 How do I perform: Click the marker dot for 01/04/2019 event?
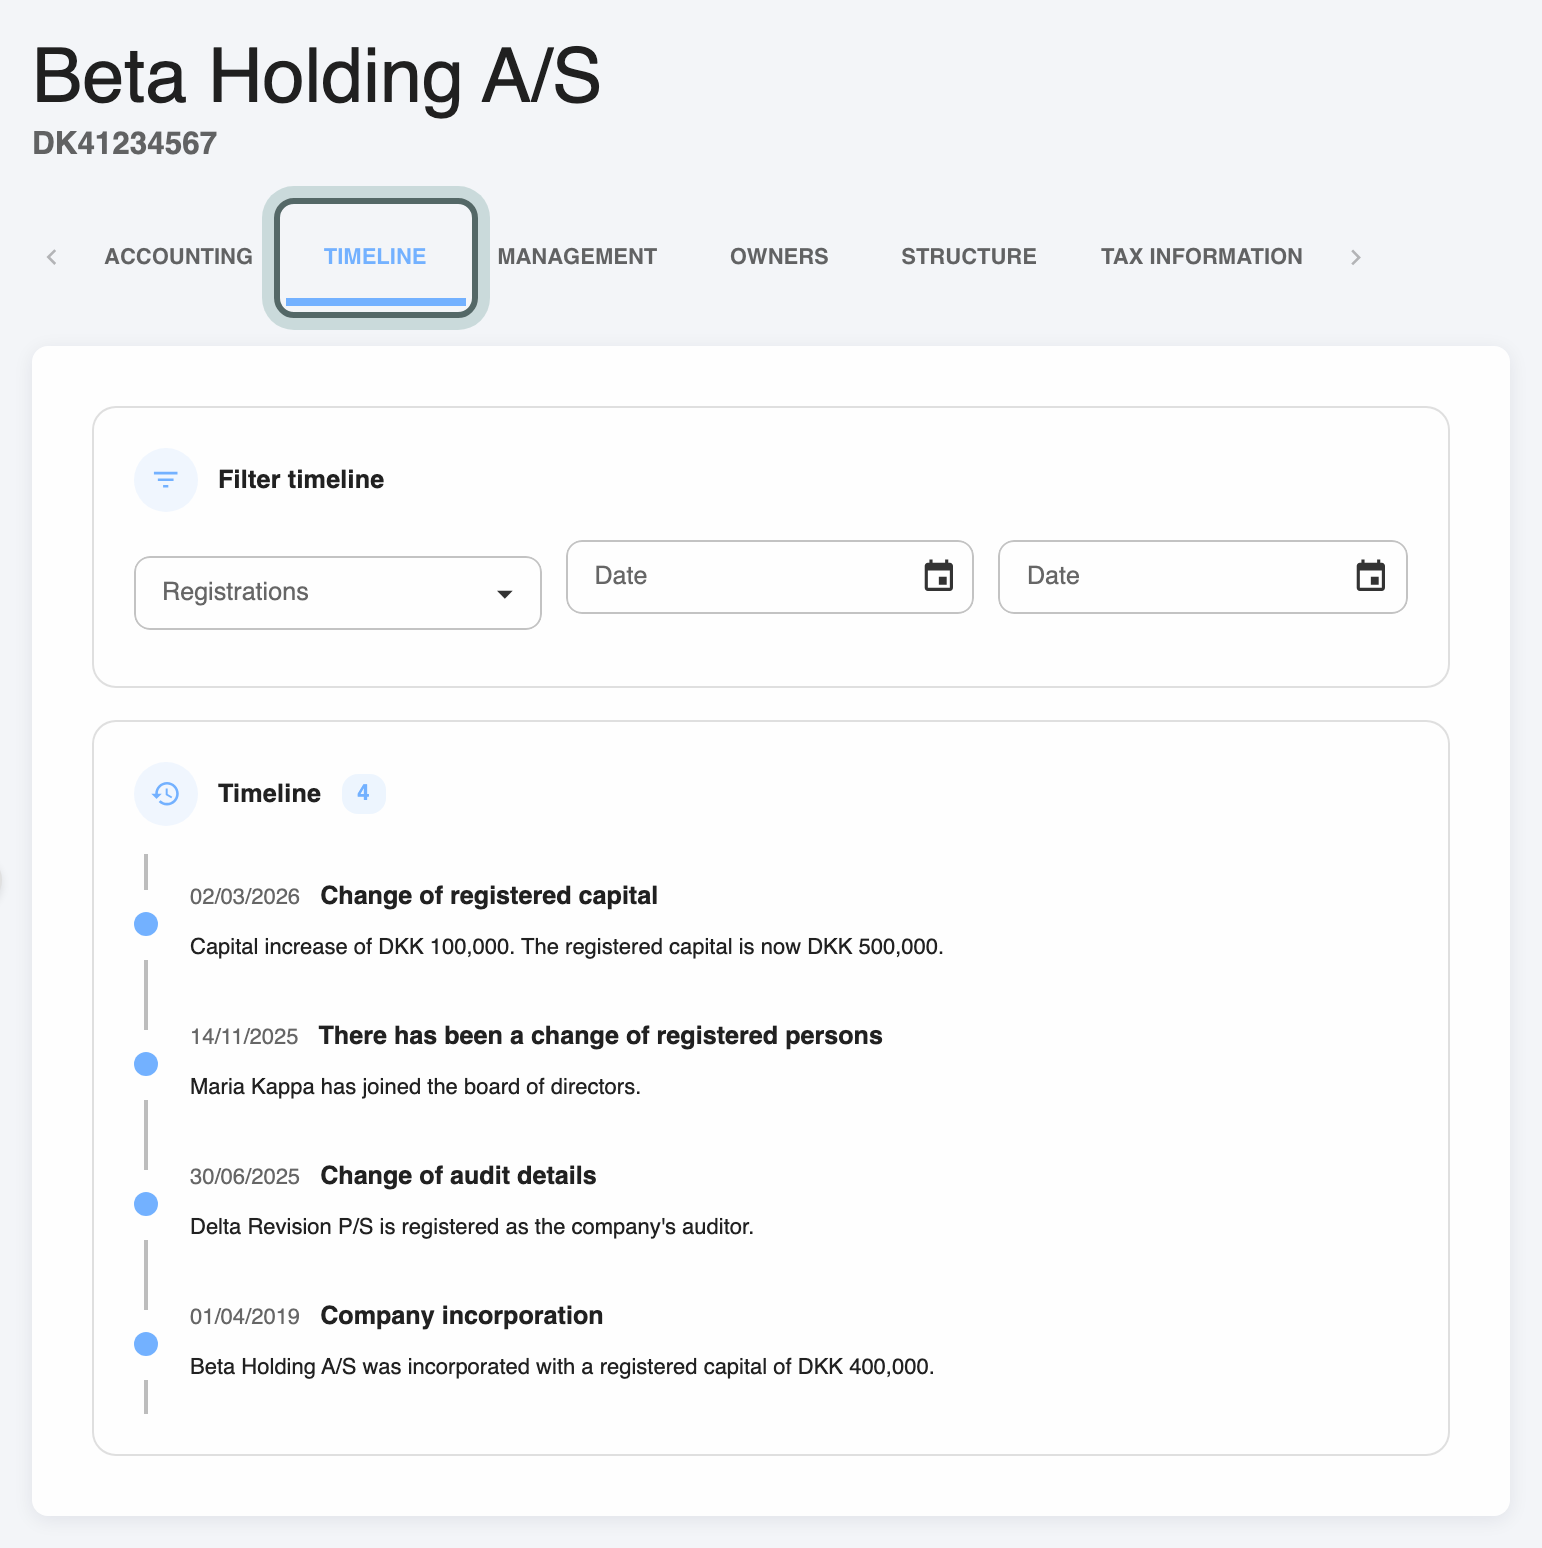coord(146,1344)
